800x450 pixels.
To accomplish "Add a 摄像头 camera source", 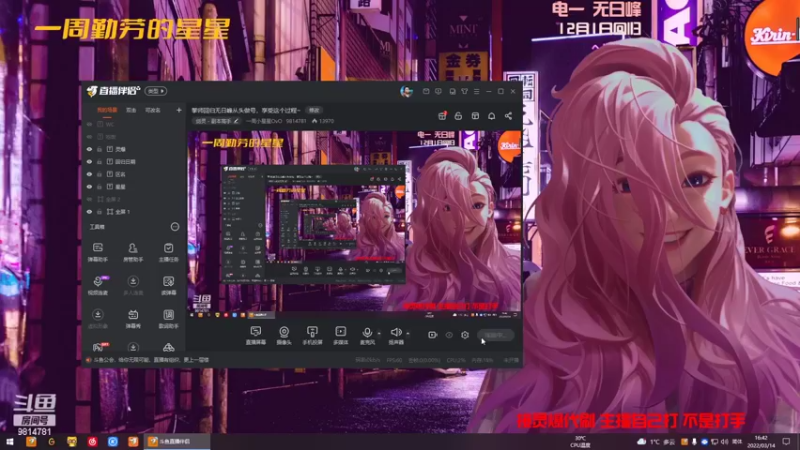I will [284, 335].
